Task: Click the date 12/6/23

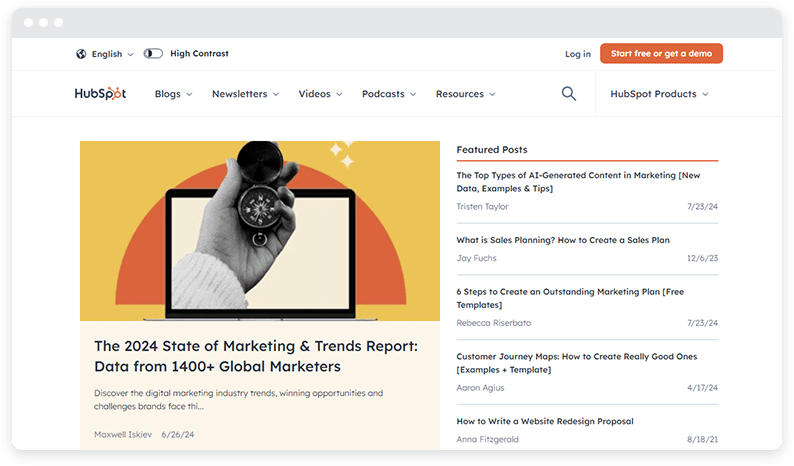Action: coord(702,258)
